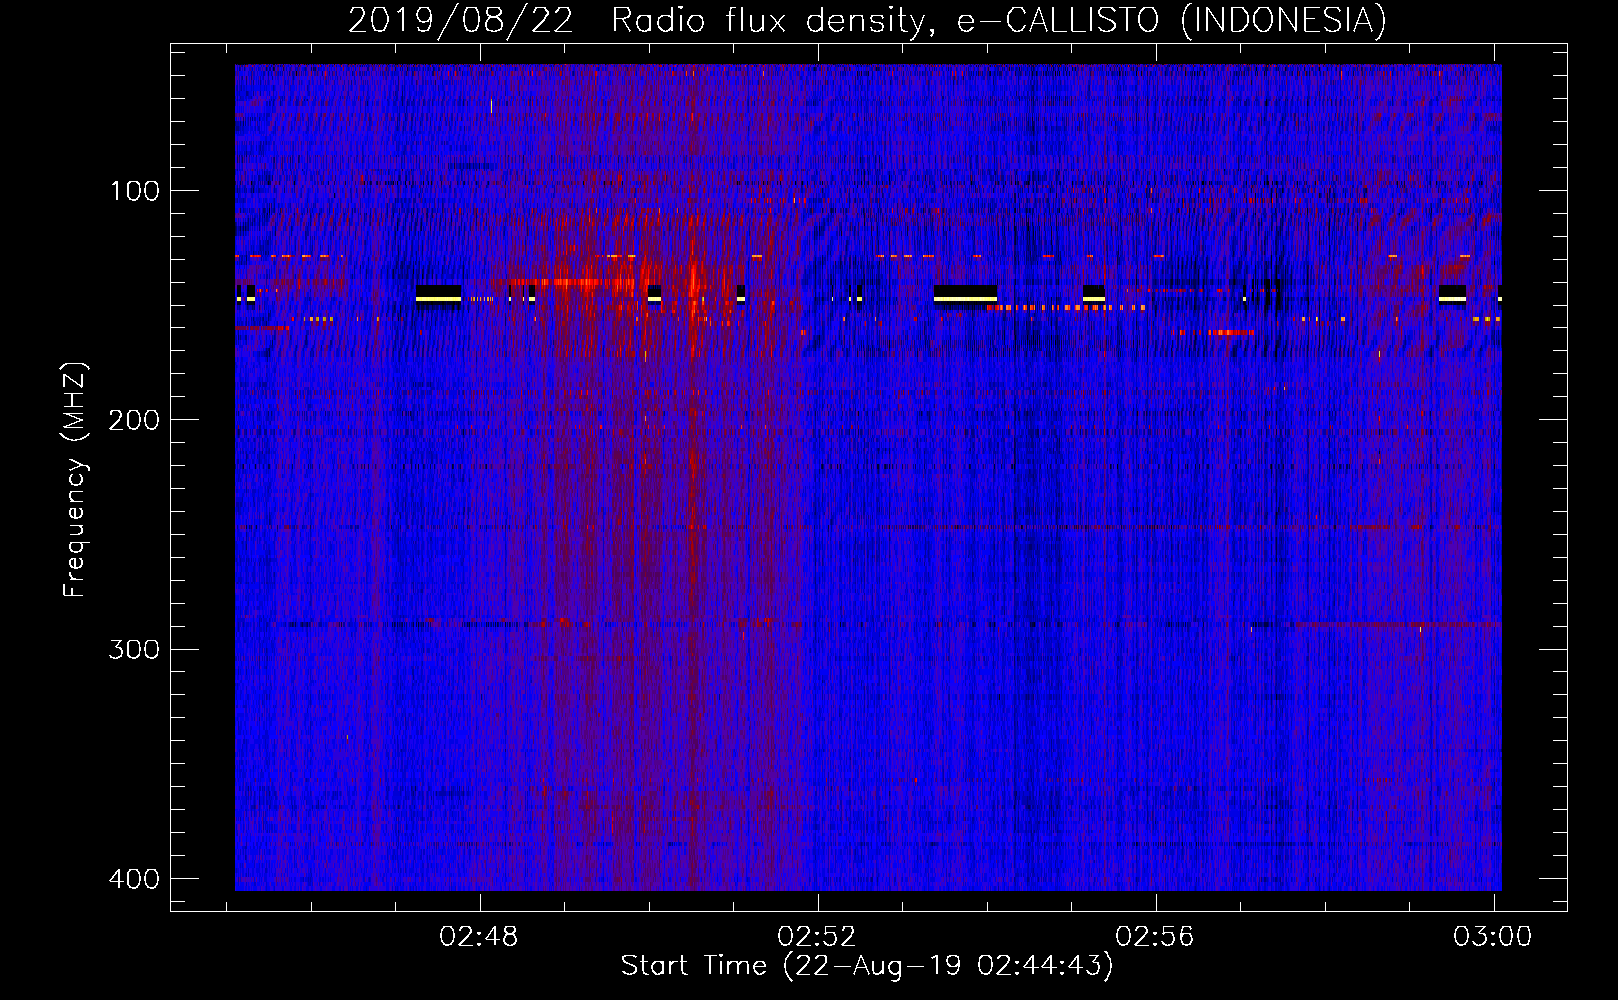Click the plot title '2019/08/22 Radio flux density'
1618x1000 pixels.
tap(867, 20)
